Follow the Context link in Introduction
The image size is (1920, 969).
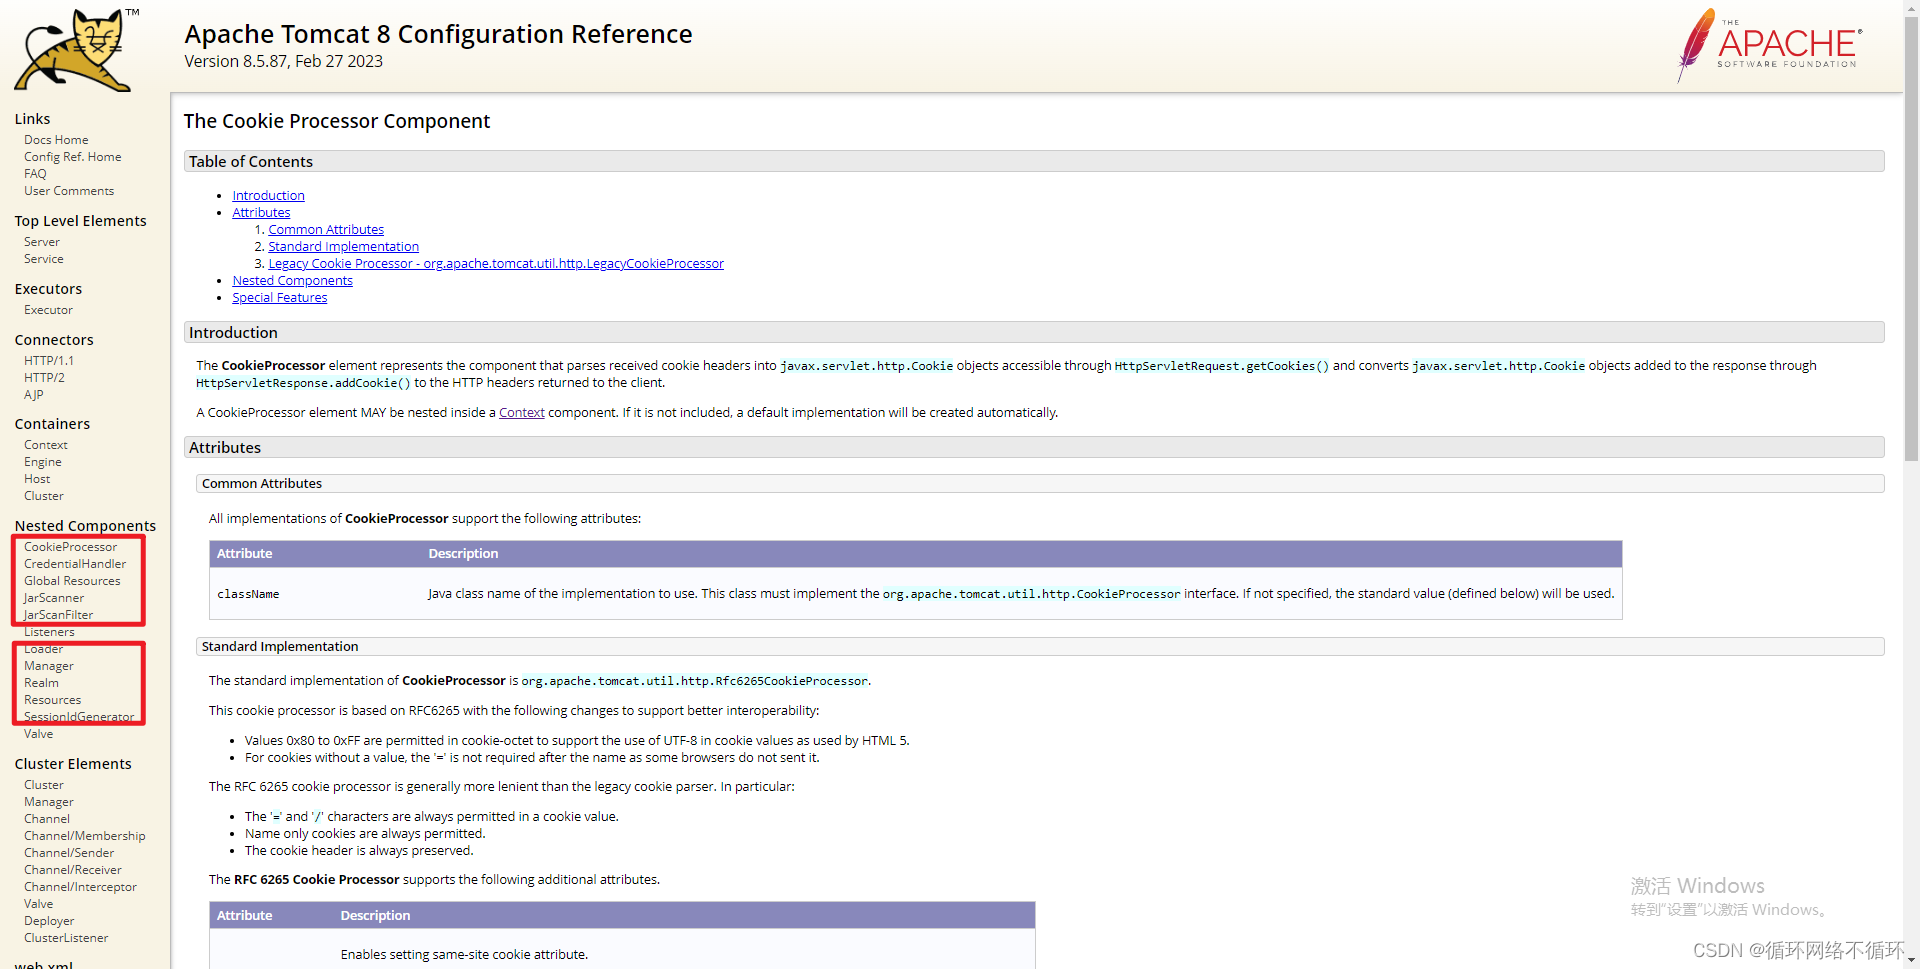pyautogui.click(x=521, y=413)
